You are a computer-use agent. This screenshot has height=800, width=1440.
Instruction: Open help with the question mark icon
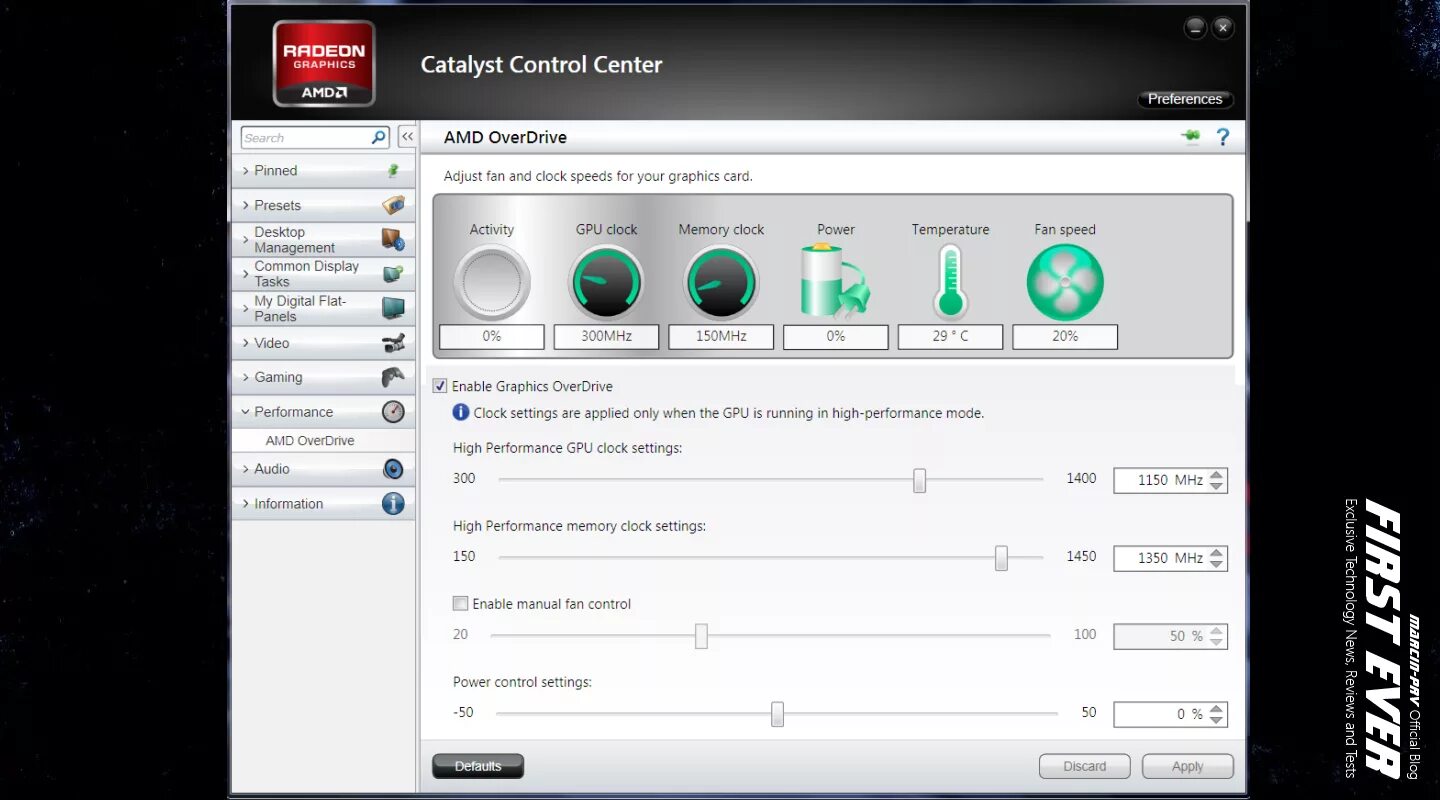tap(1223, 137)
